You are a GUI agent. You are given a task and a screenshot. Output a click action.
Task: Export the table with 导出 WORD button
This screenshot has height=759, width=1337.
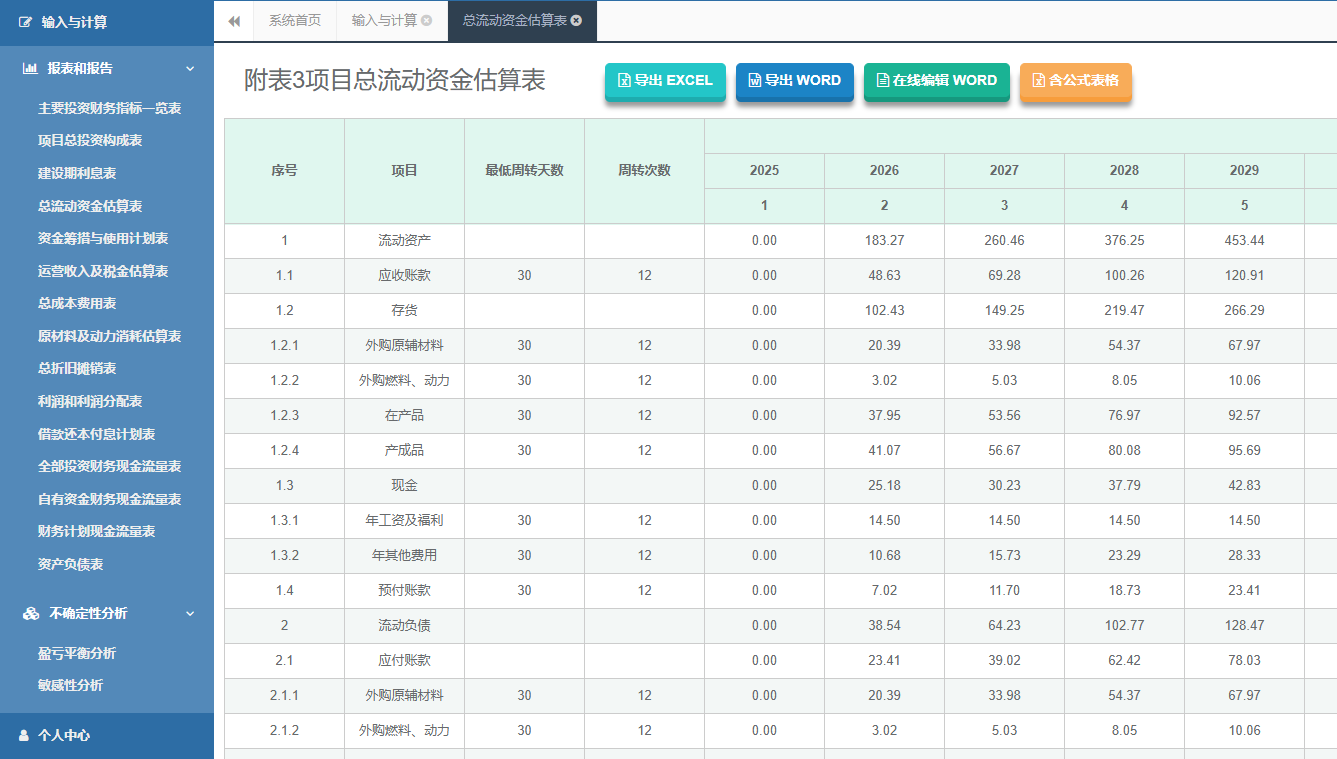[794, 81]
